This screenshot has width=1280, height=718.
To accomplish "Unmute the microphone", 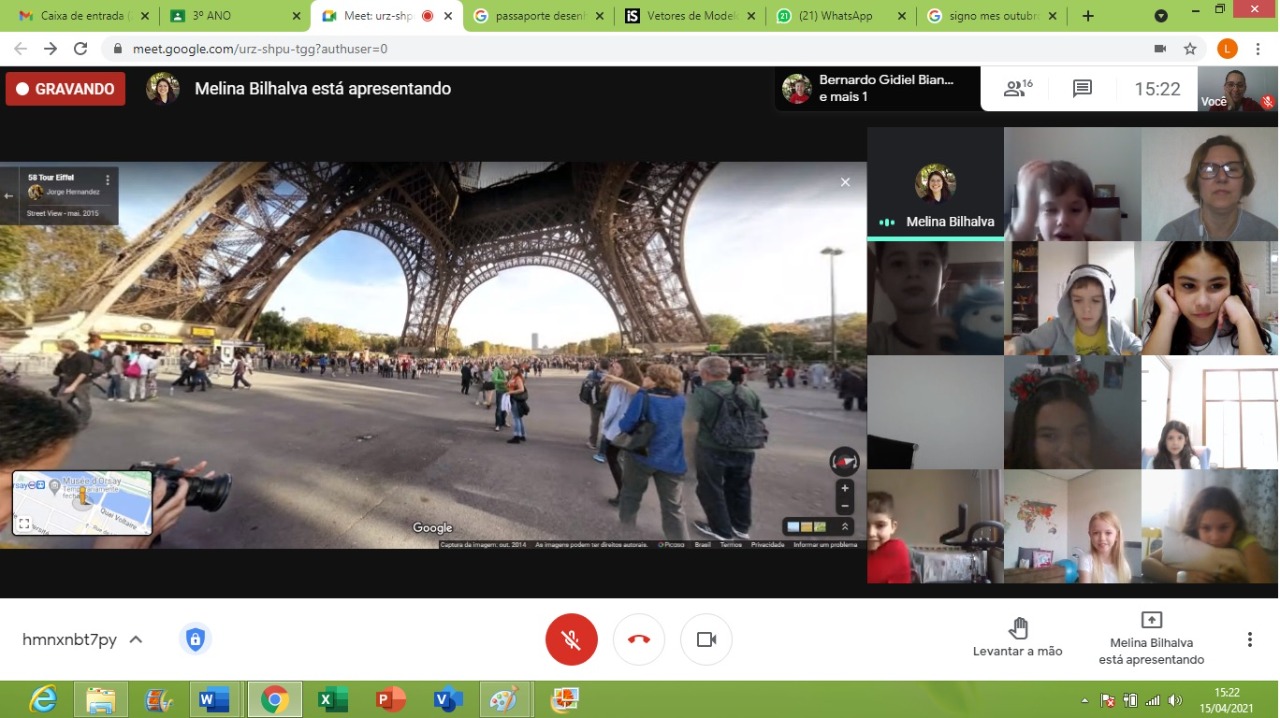I will pos(571,639).
